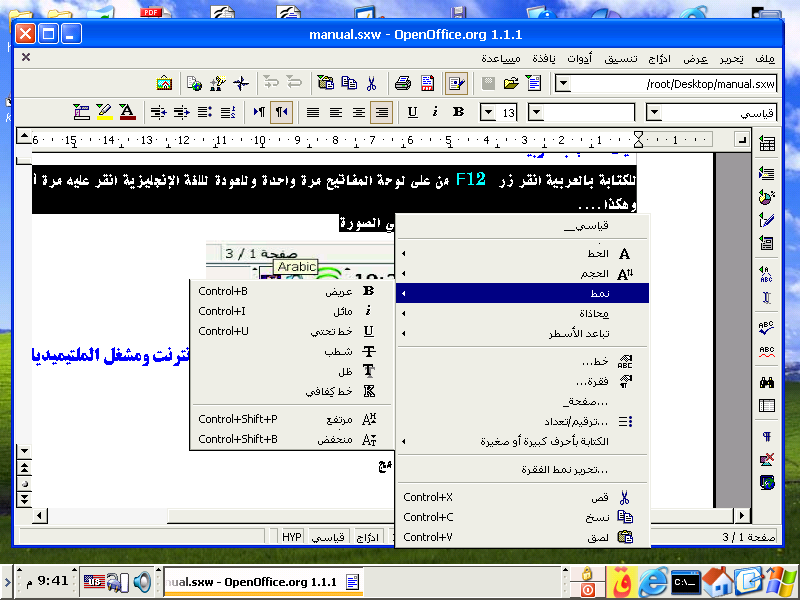800x600 pixels.
Task: Click the Print document icon
Action: [403, 83]
